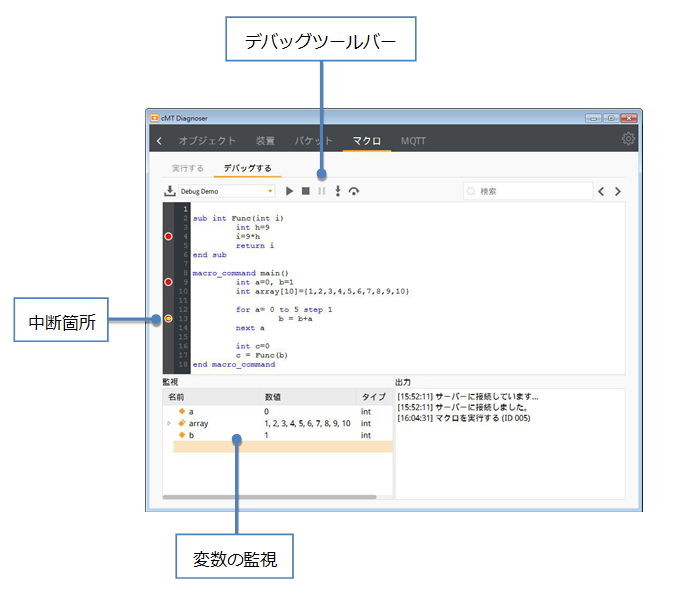Click the step over icon
The height and width of the screenshot is (593, 694).
[x=354, y=191]
